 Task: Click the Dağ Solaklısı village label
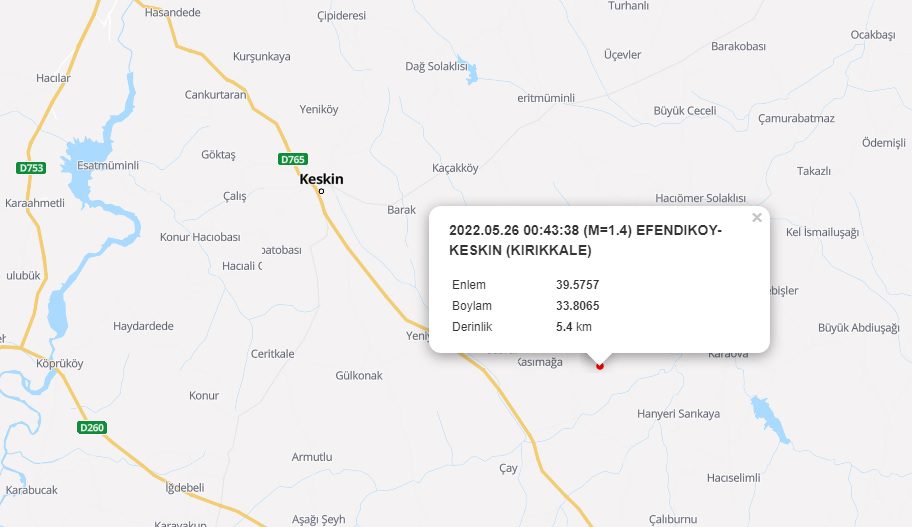point(436,66)
